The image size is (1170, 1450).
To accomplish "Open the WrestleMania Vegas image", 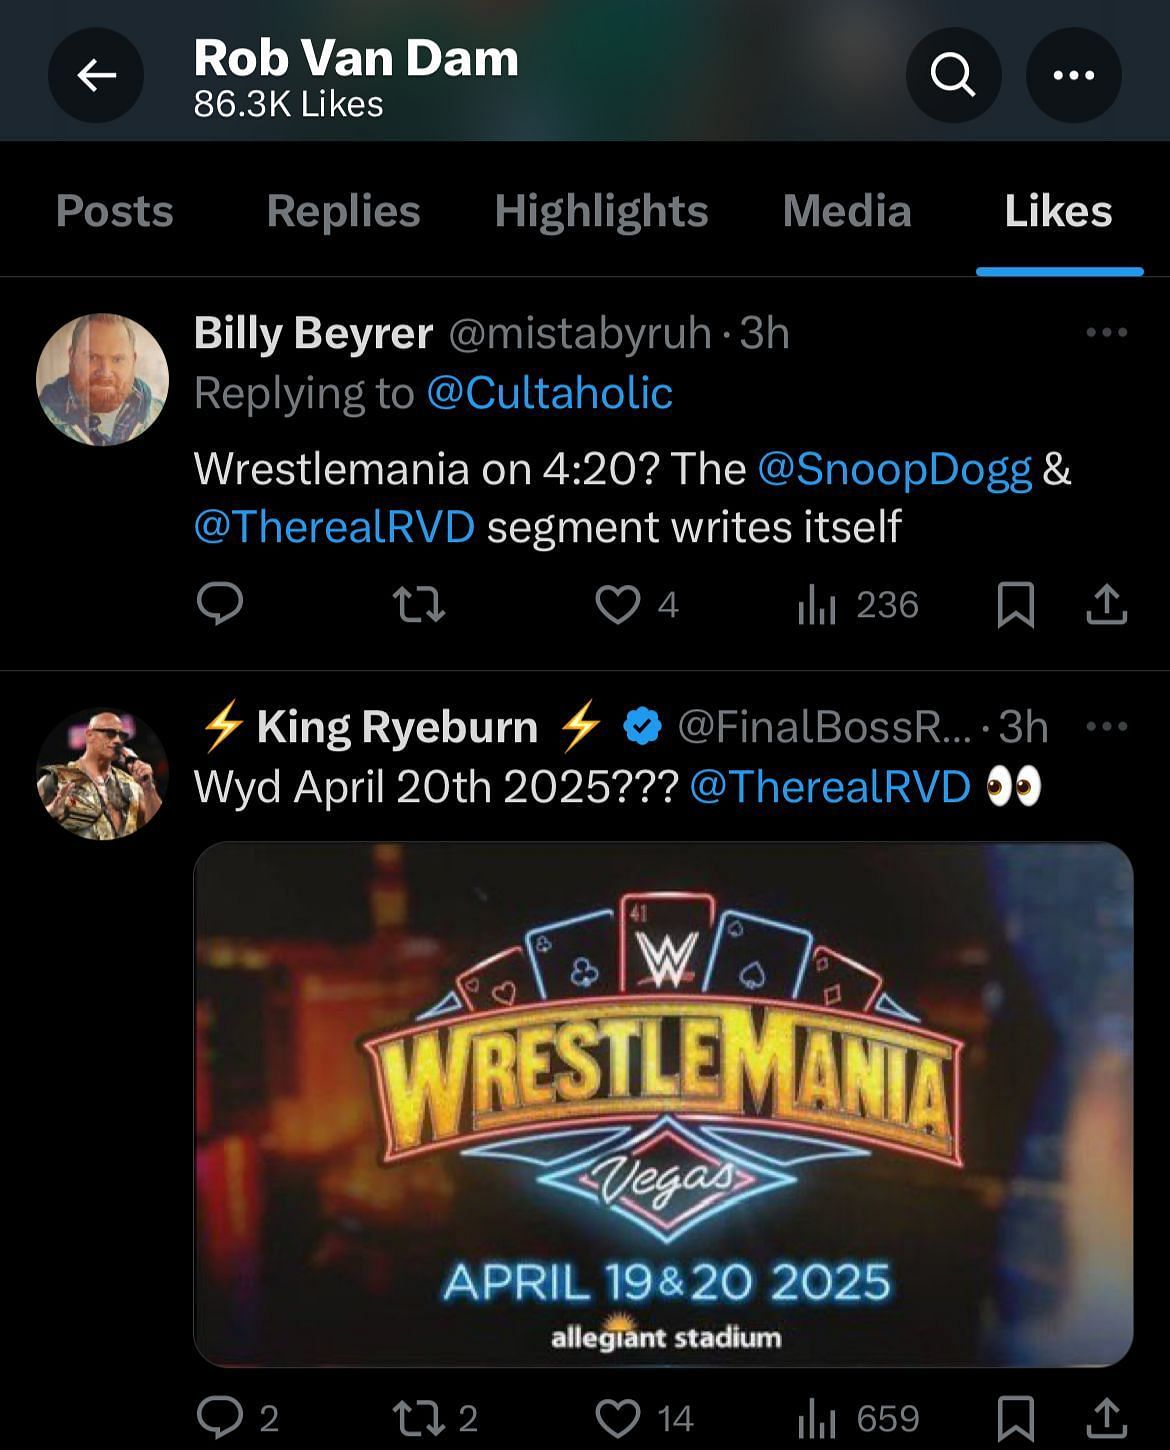I will click(663, 1104).
